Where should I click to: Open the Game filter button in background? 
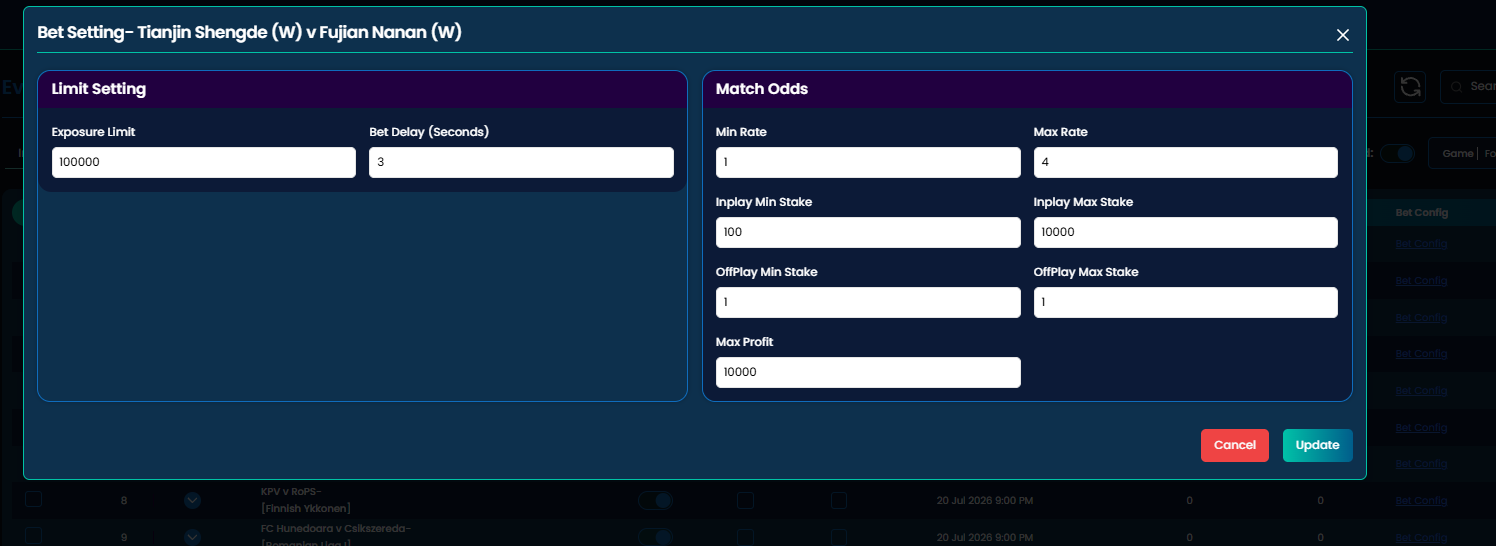pos(1461,153)
